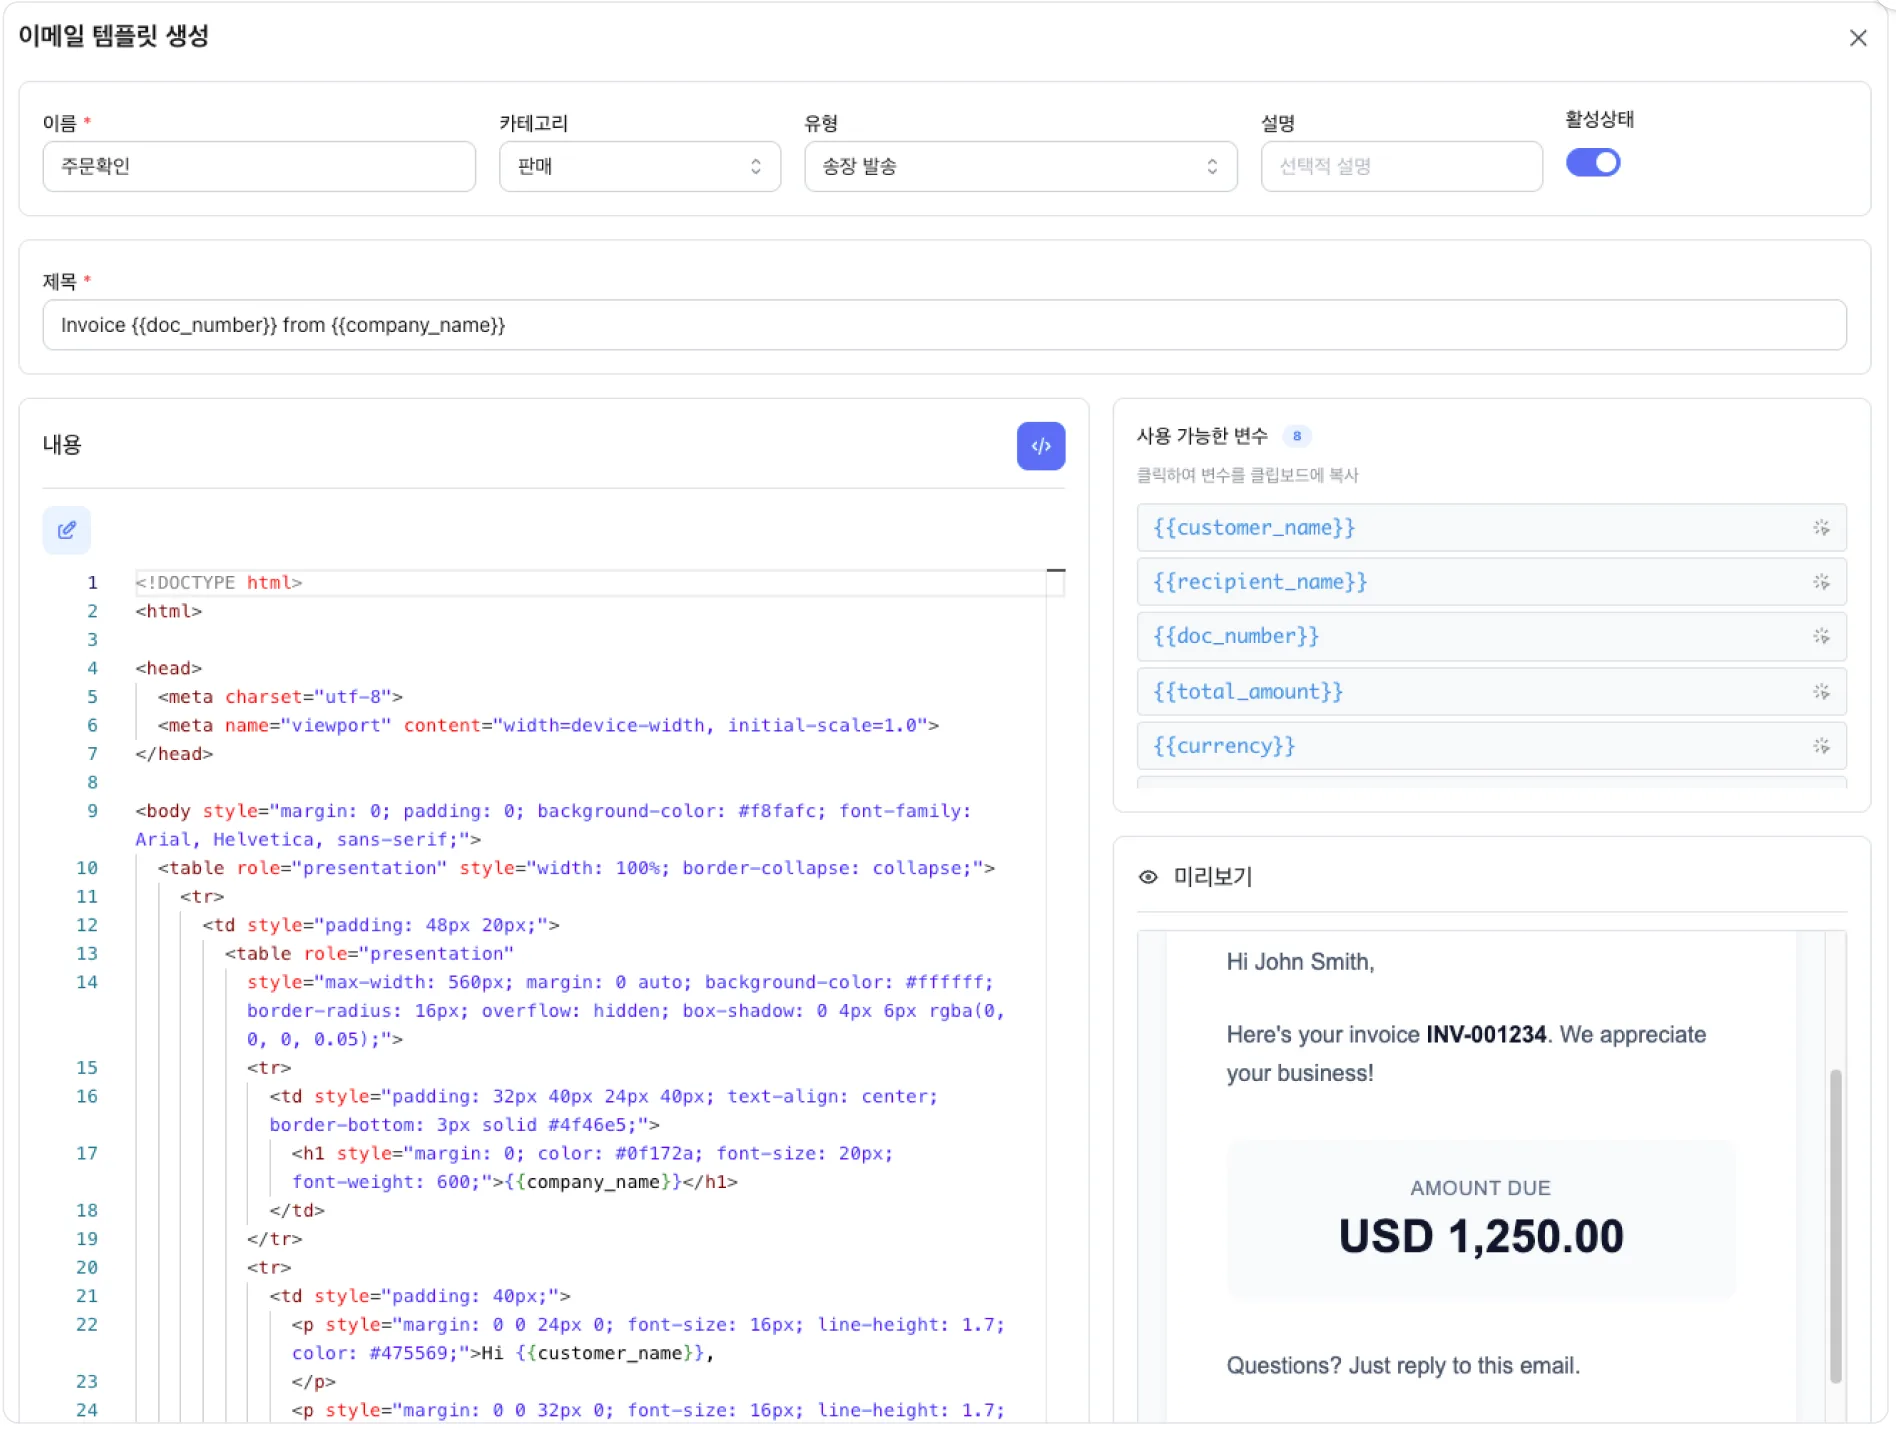Click copy icon beside {{currency}}
This screenshot has height=1430, width=1896.
point(1820,746)
